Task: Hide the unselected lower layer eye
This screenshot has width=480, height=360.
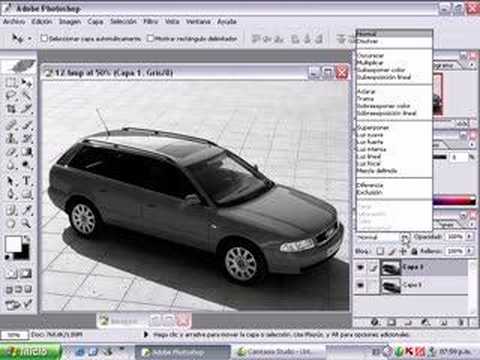Action: [x=361, y=285]
